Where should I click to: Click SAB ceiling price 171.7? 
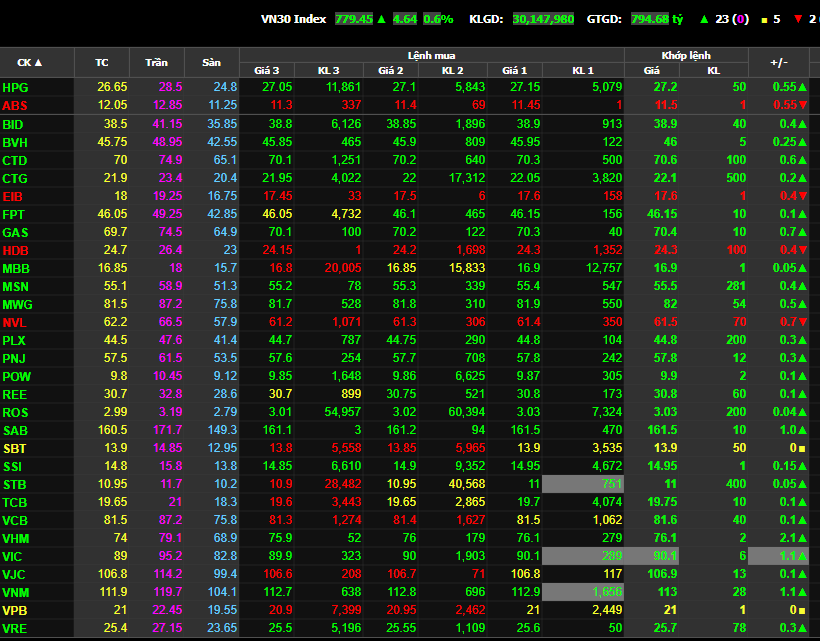click(x=167, y=430)
